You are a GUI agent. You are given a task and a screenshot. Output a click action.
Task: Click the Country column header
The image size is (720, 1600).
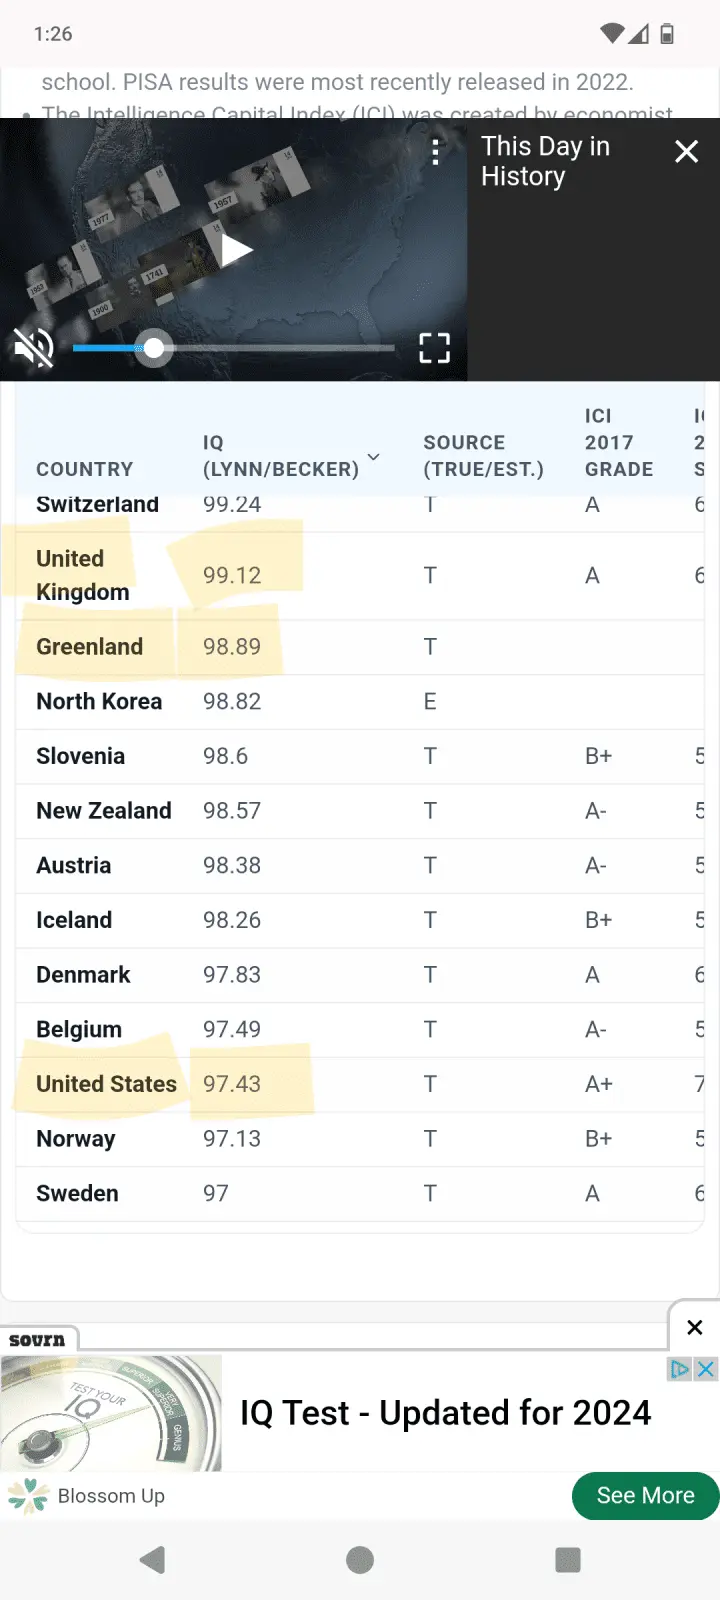(84, 469)
